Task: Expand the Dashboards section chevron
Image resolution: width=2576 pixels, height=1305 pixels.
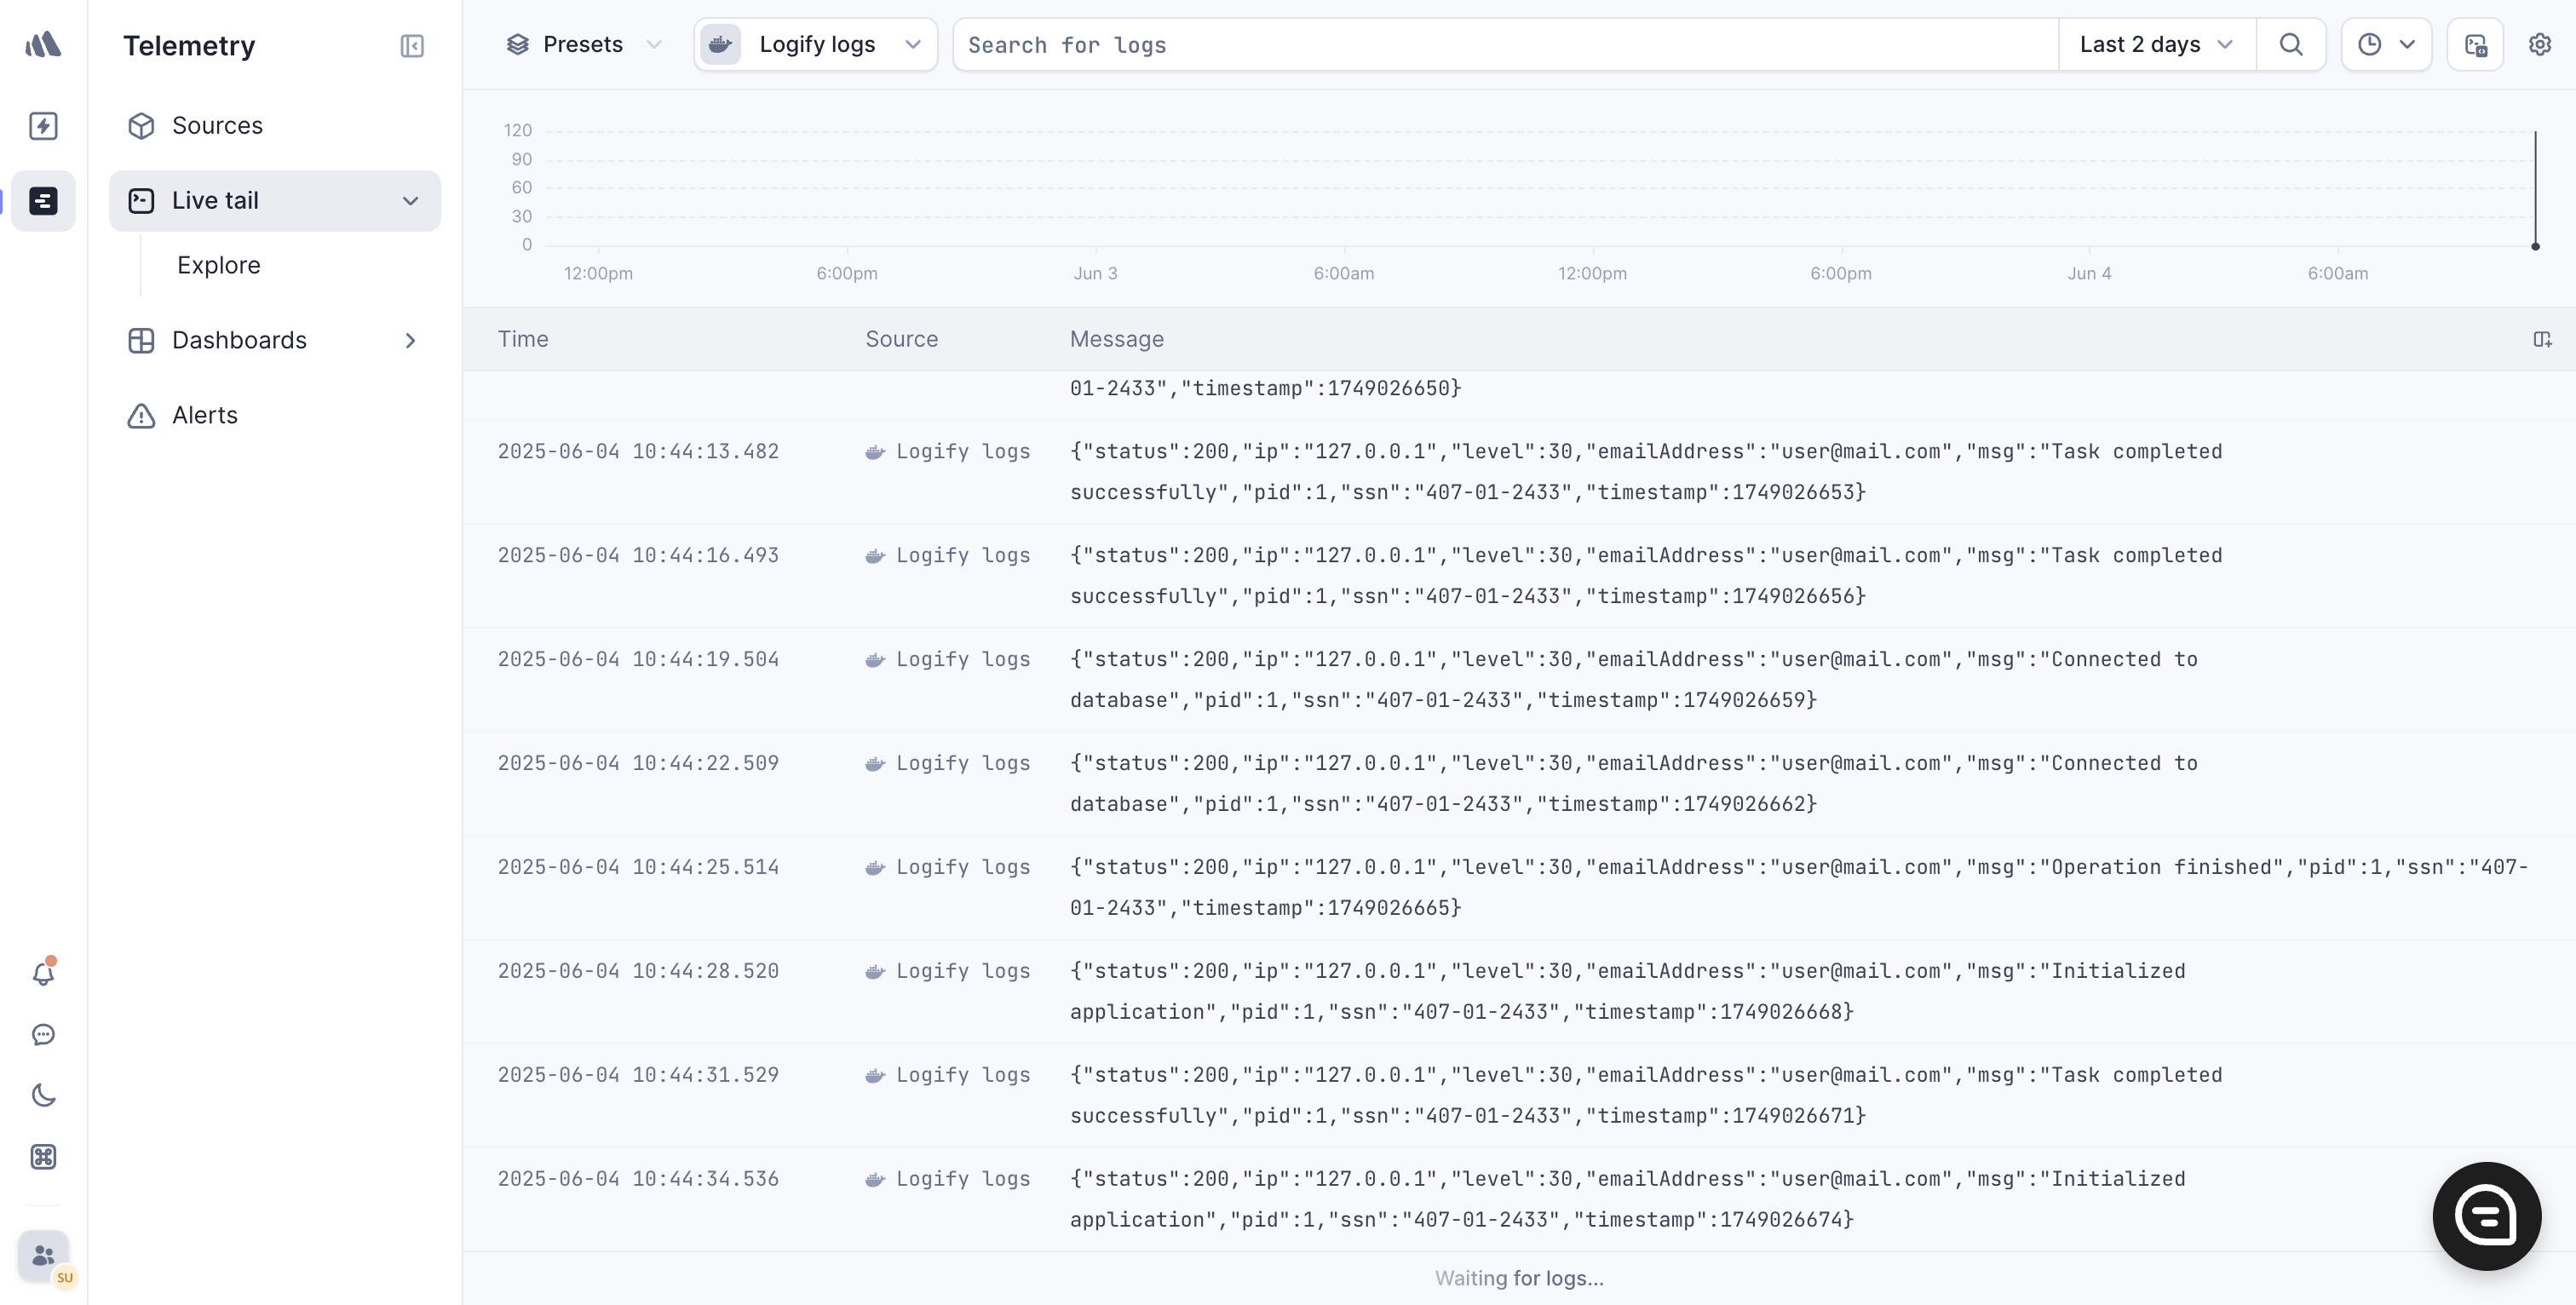Action: [410, 341]
